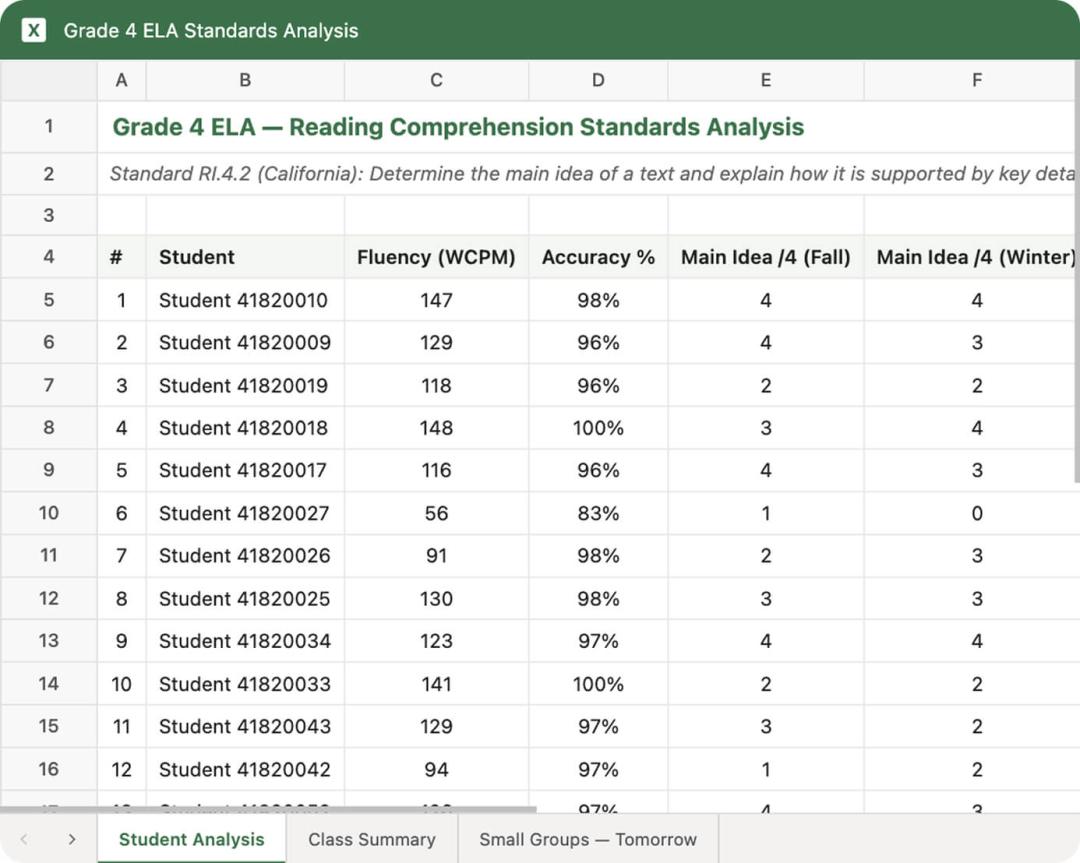Select fluency value 123
1080x863 pixels.
[x=436, y=641]
